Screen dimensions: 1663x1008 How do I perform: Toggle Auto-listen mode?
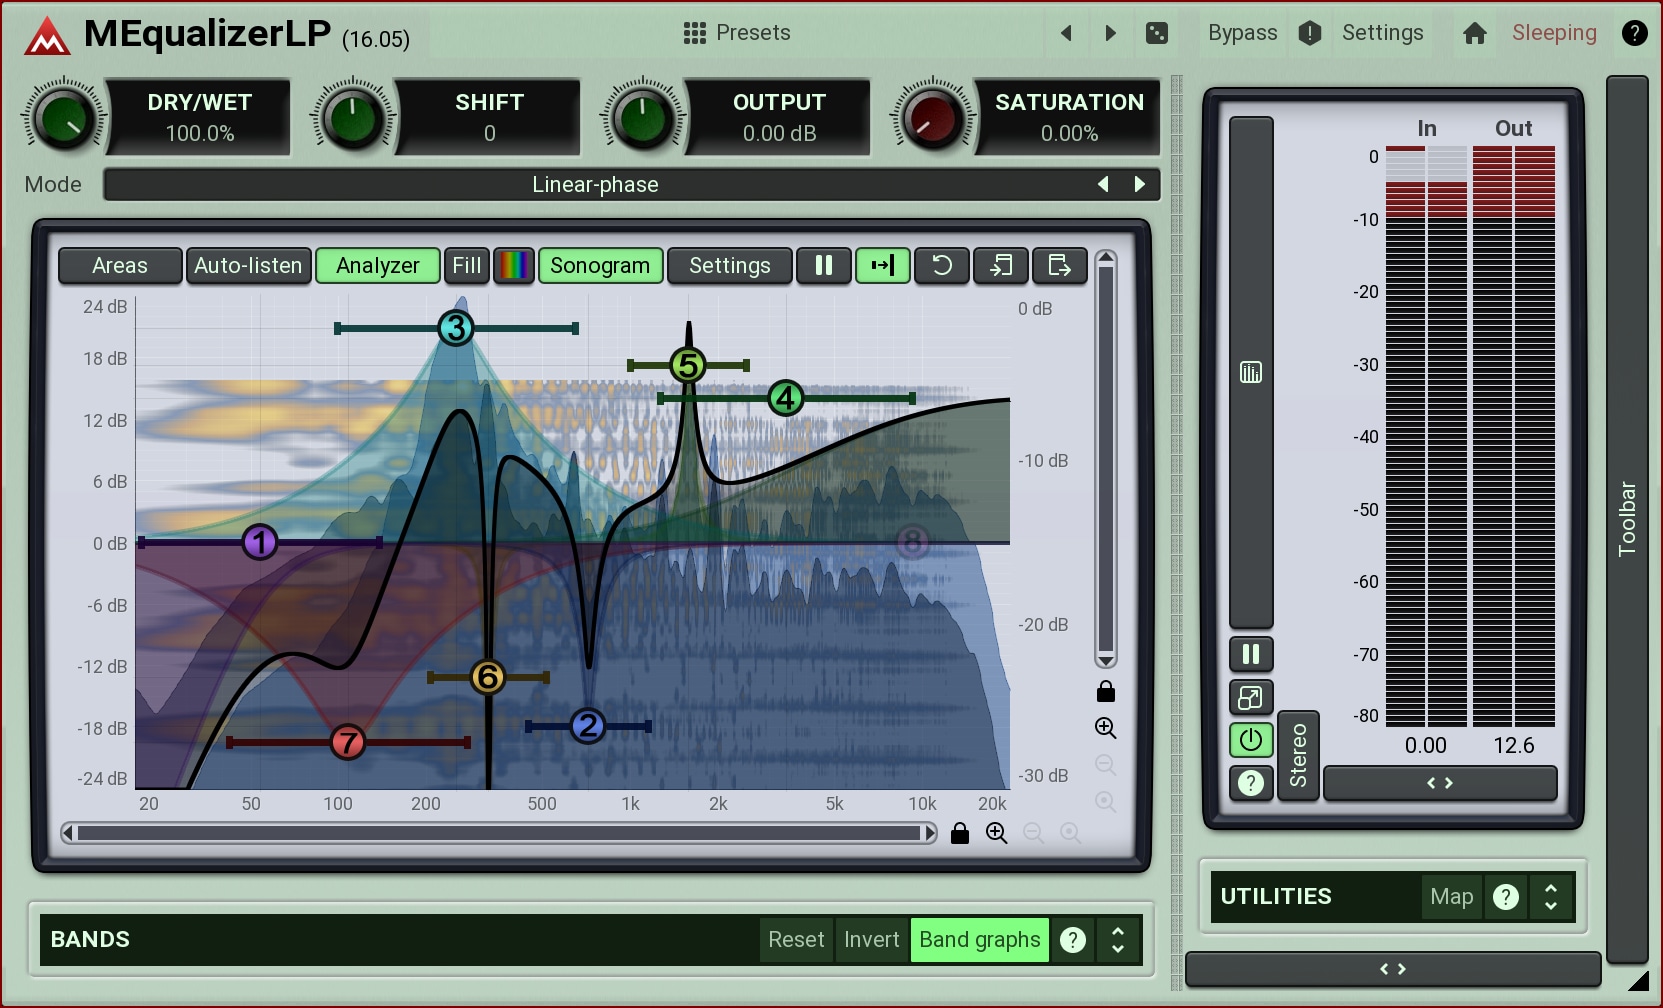pos(248,265)
